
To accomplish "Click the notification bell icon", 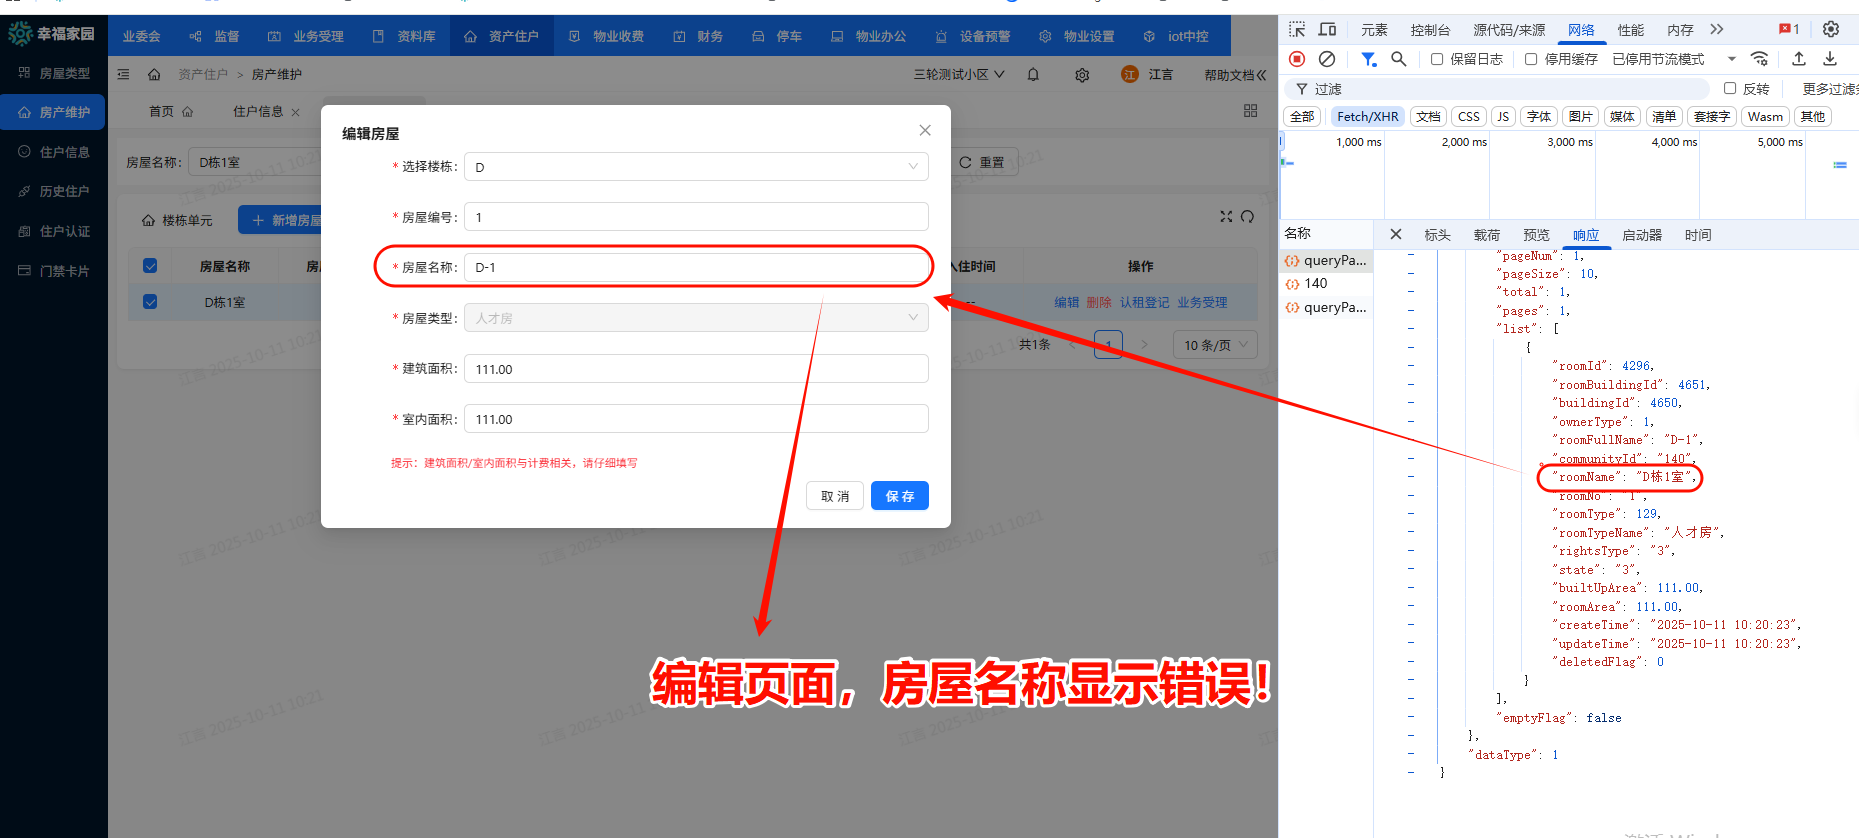I will point(1033,74).
